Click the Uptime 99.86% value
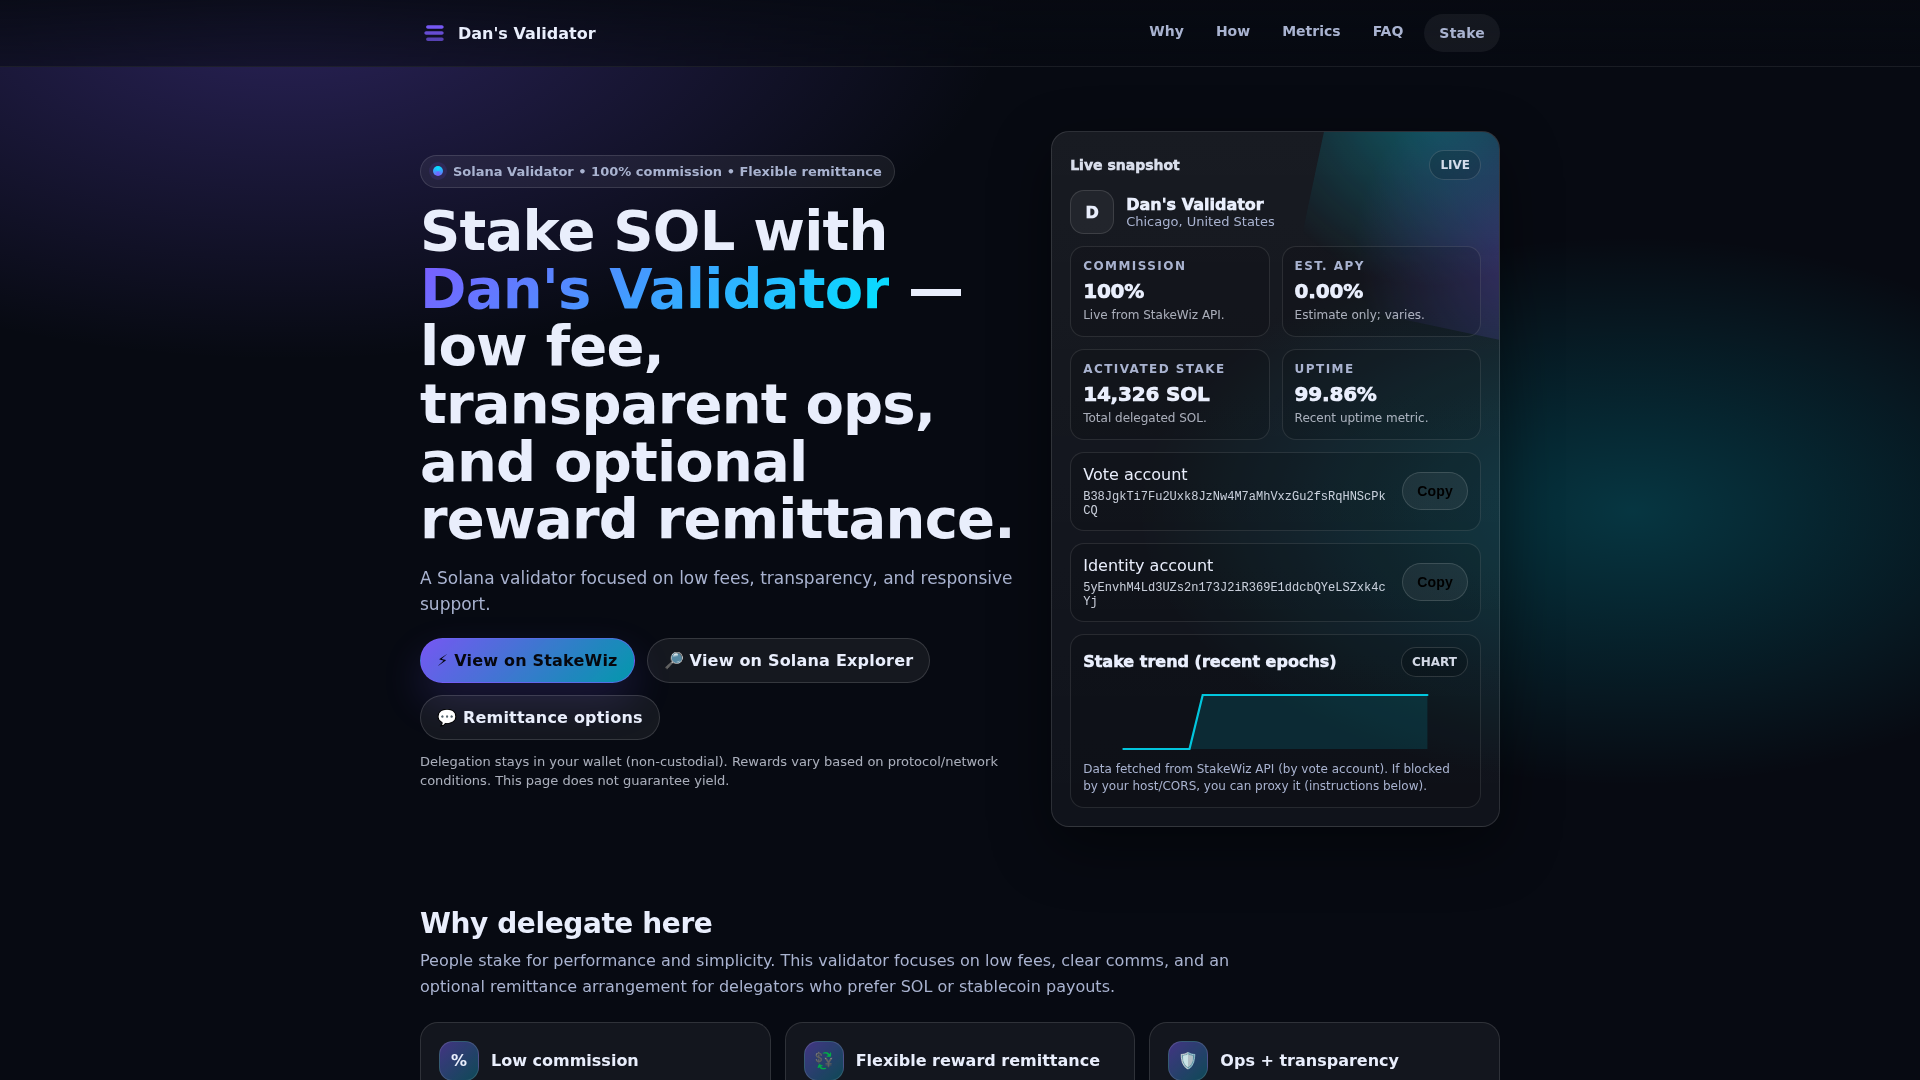This screenshot has width=1920, height=1080. [1335, 394]
